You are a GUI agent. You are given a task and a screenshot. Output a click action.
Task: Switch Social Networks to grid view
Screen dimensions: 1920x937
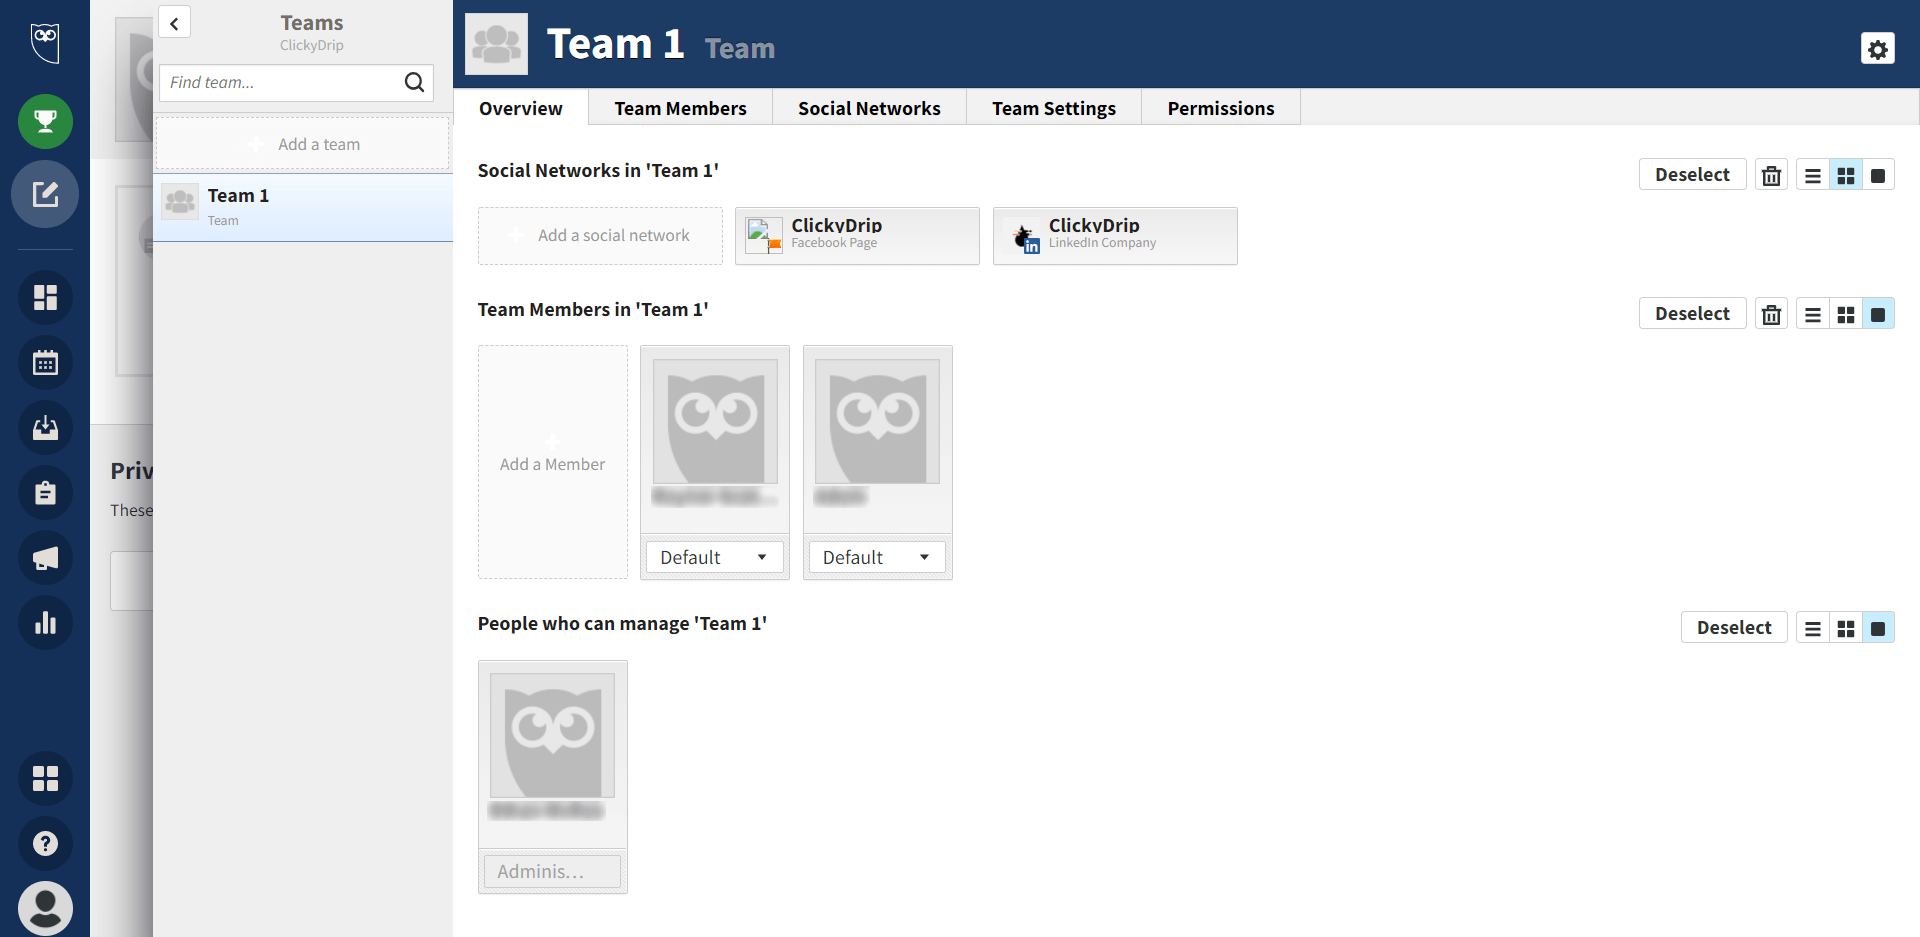tap(1846, 175)
